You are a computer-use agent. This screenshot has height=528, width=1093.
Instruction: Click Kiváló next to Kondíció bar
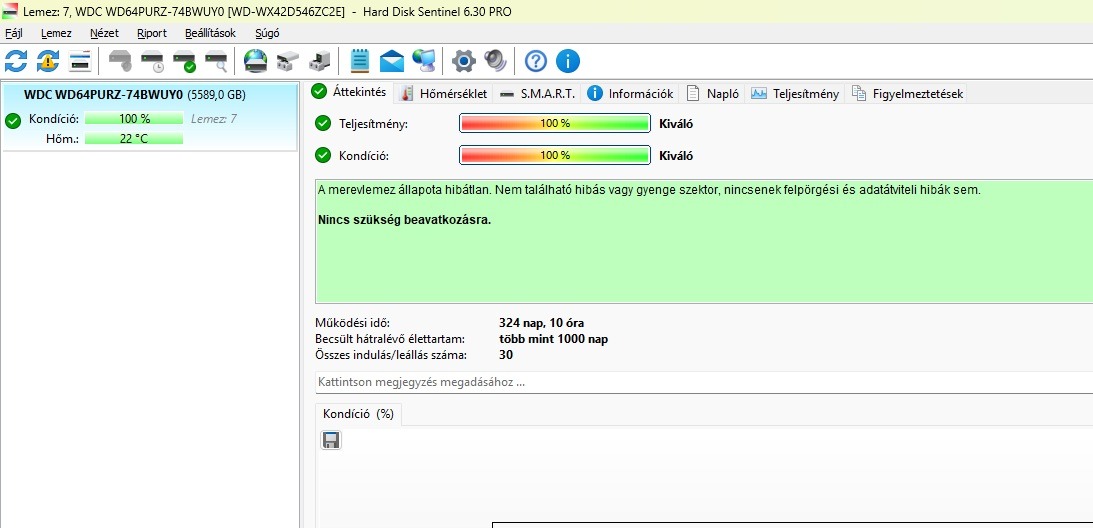tap(676, 156)
